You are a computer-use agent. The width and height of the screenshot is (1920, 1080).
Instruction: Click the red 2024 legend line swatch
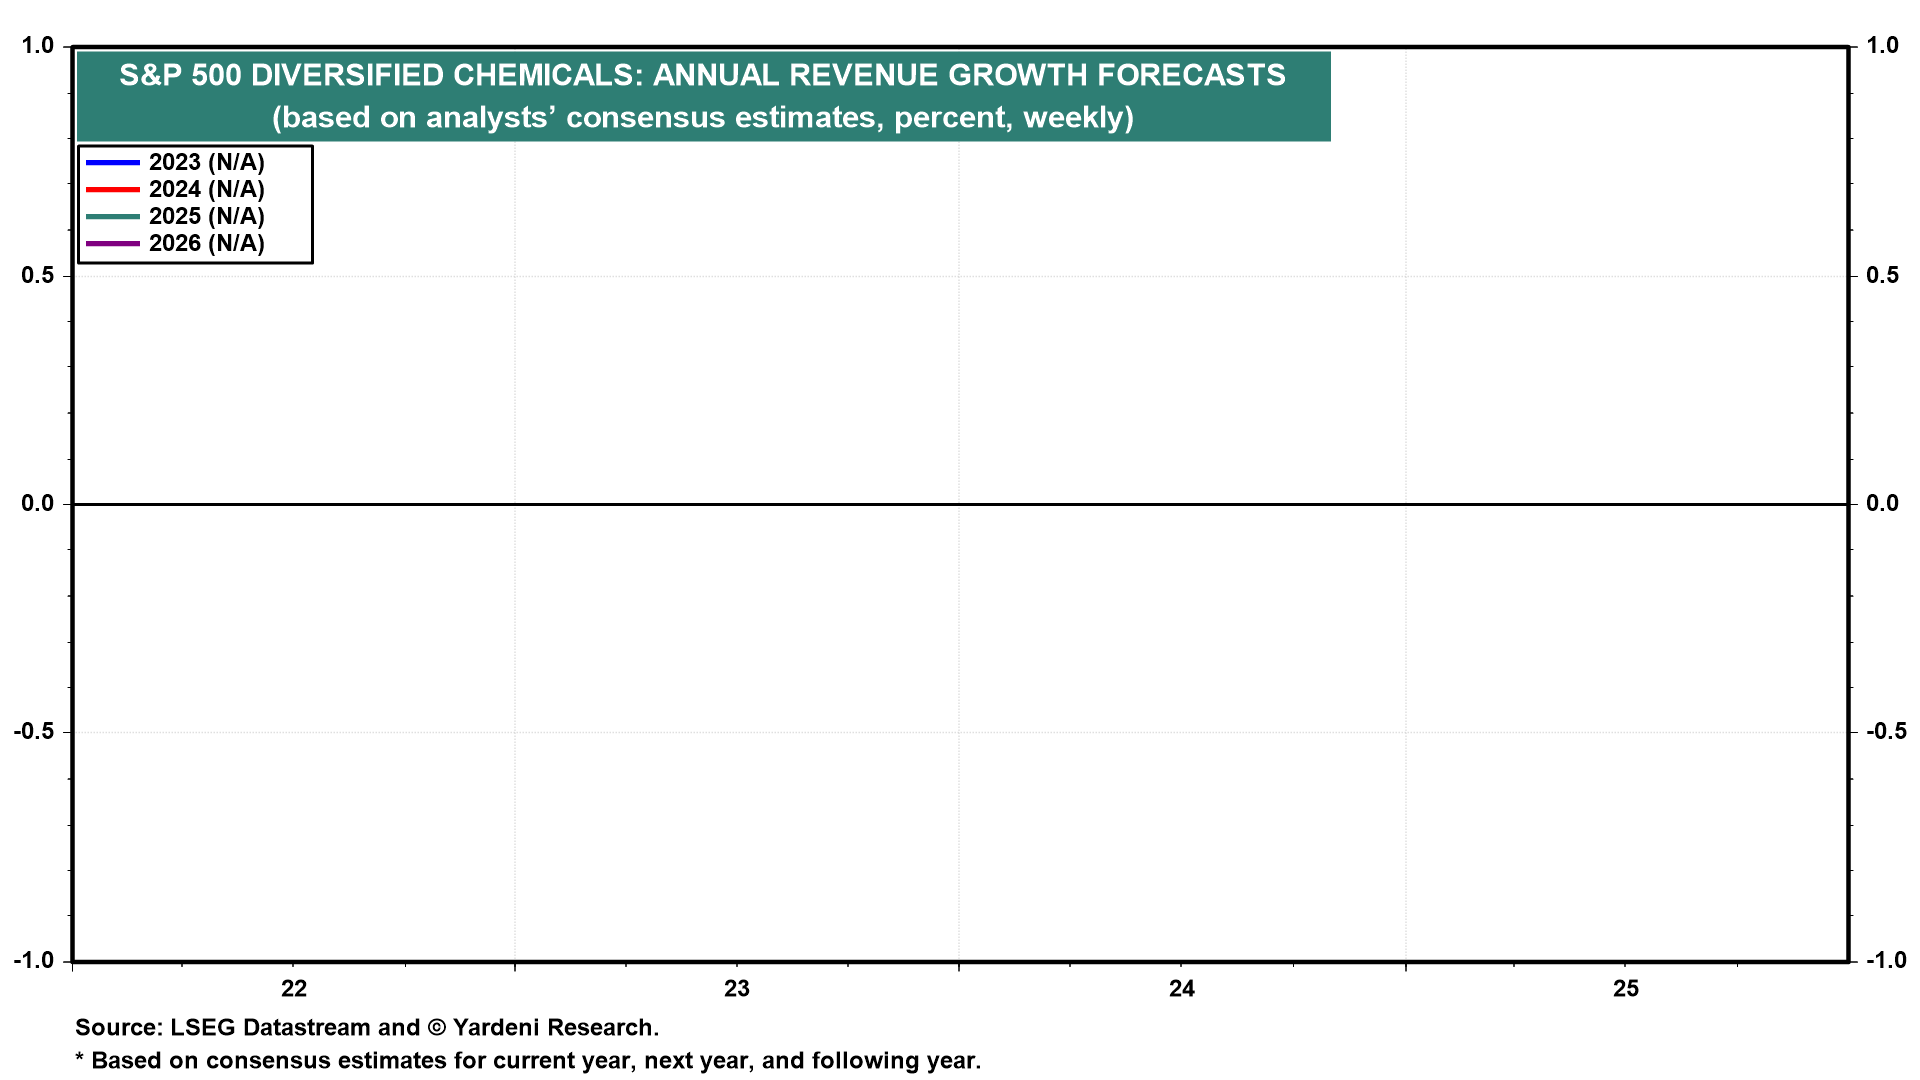click(113, 189)
